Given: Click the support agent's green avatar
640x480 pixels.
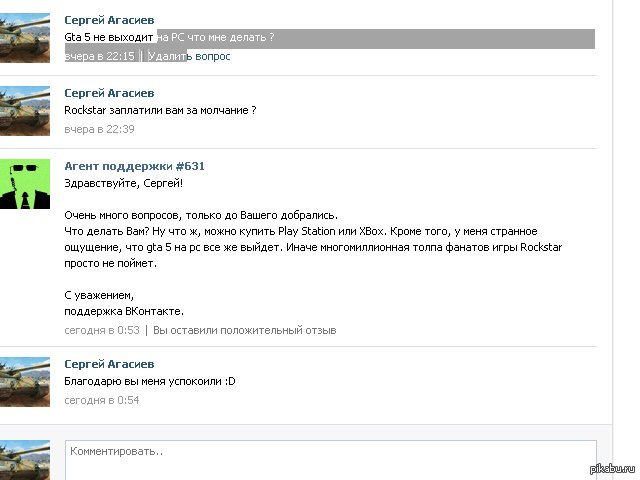Looking at the screenshot, I should point(25,183).
